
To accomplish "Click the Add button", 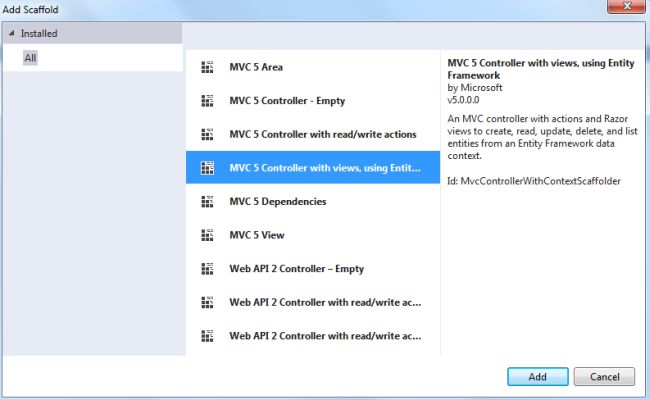I will pos(538,376).
